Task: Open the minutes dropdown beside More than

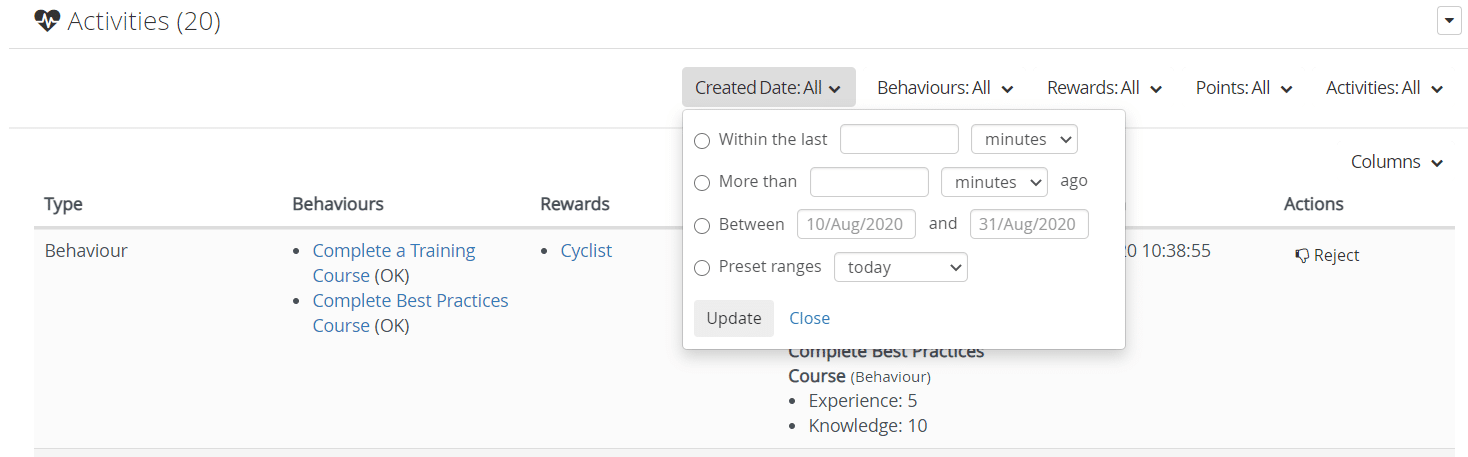Action: coord(994,182)
